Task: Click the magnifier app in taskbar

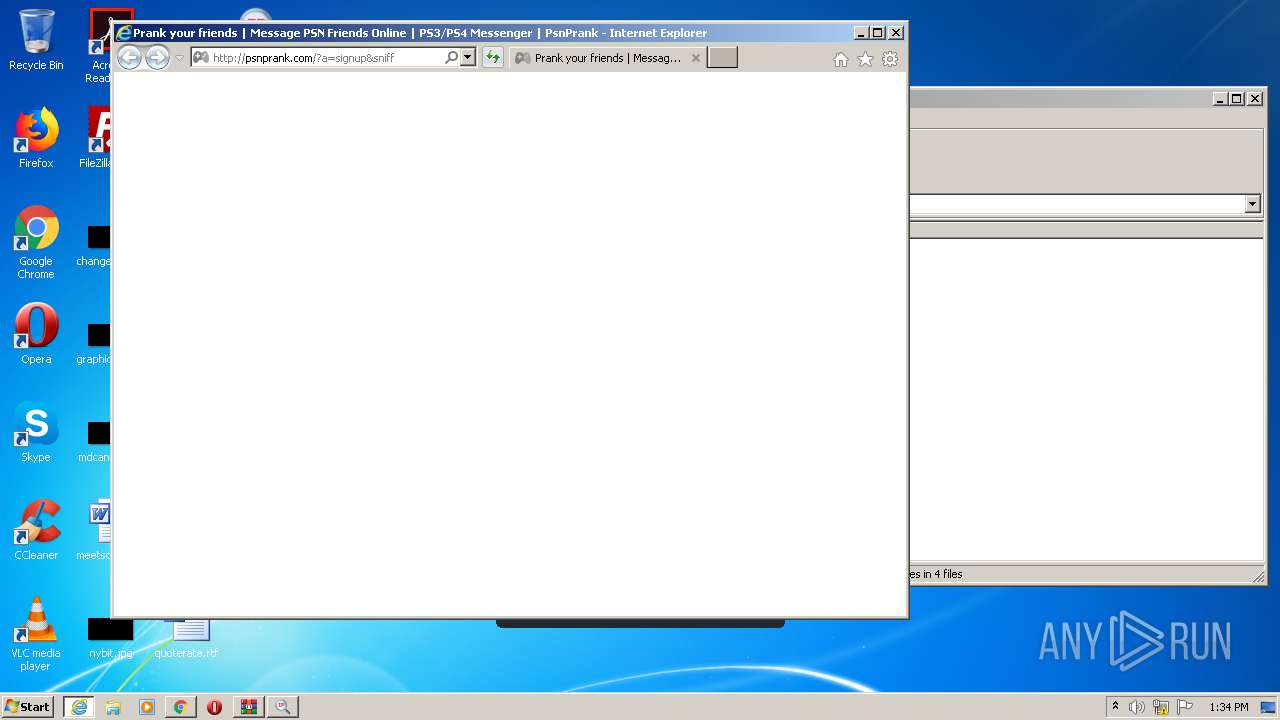Action: [282, 707]
